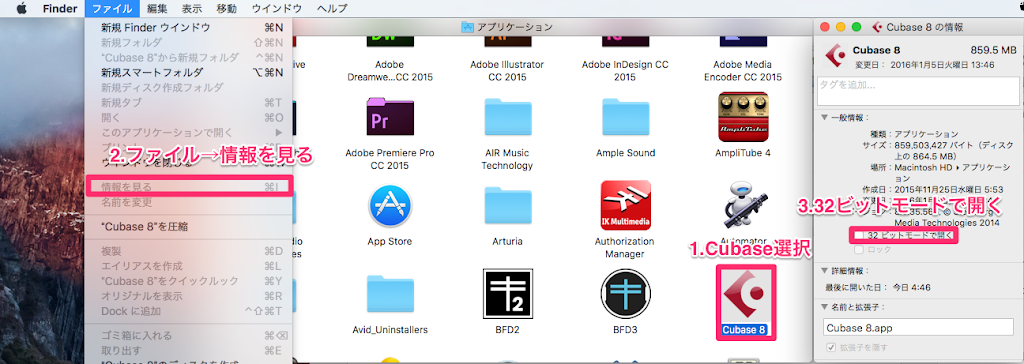1024x364 pixels.
Task: Choose 情報を見る menu item
Action: pyautogui.click(x=189, y=187)
